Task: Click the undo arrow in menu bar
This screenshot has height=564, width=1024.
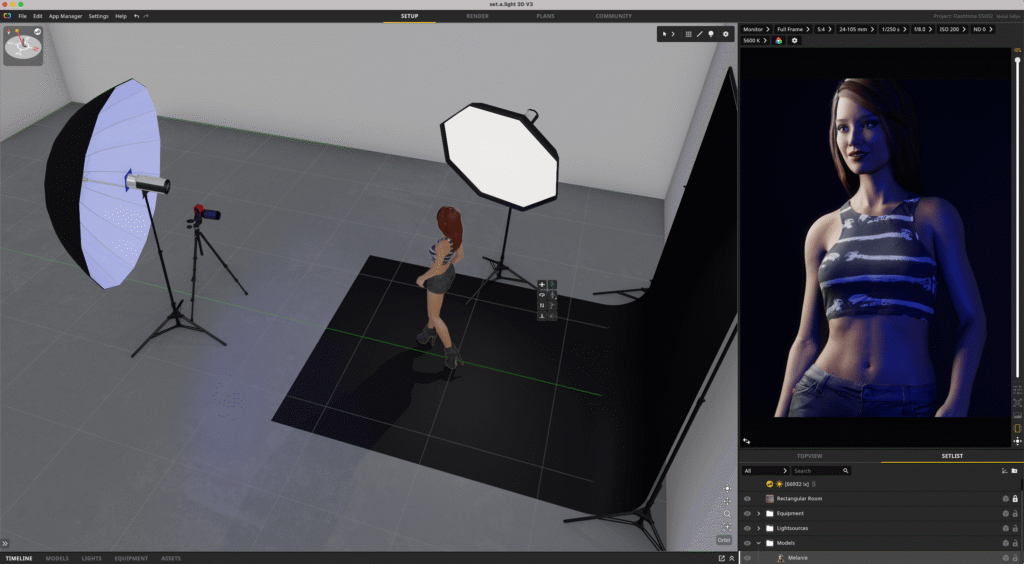Action: coord(136,16)
